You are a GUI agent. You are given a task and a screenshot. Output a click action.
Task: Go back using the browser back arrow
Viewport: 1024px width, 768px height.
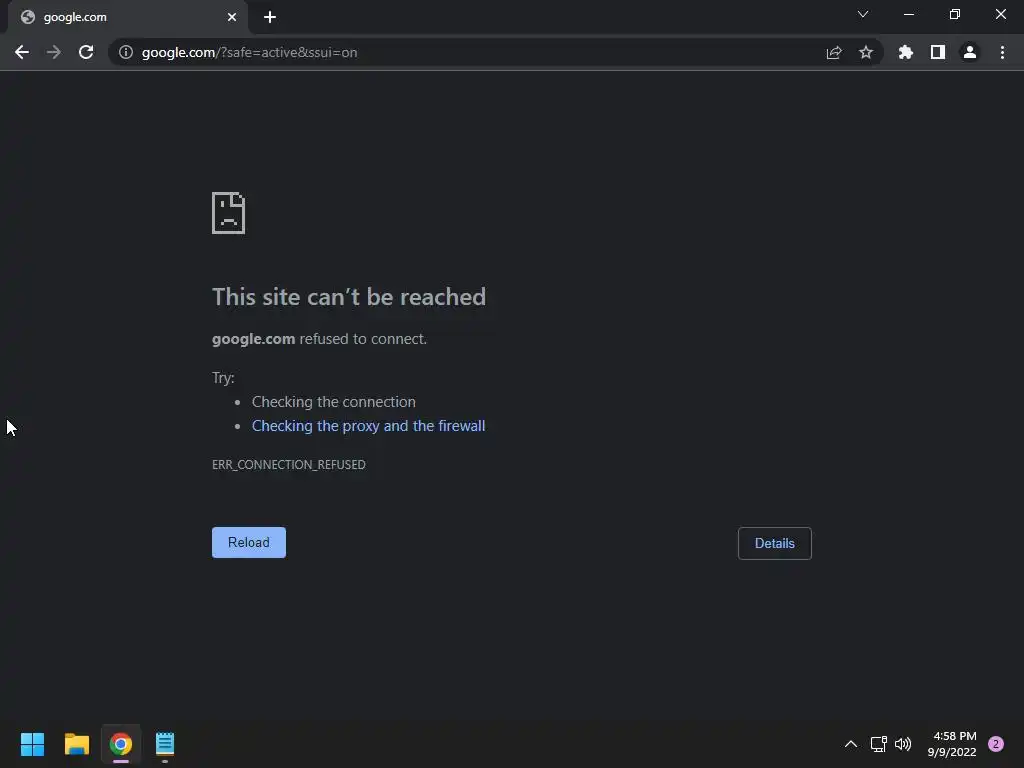(22, 52)
